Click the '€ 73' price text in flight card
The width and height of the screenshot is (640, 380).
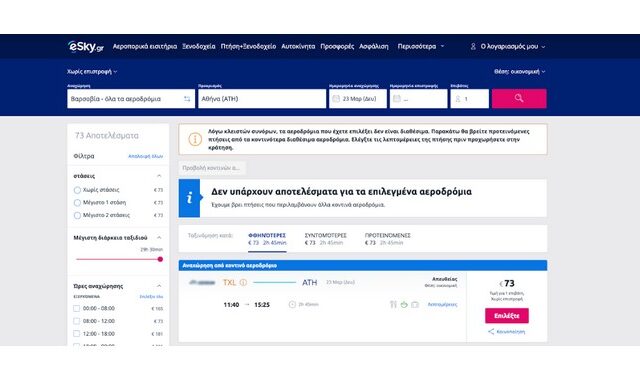point(507,283)
